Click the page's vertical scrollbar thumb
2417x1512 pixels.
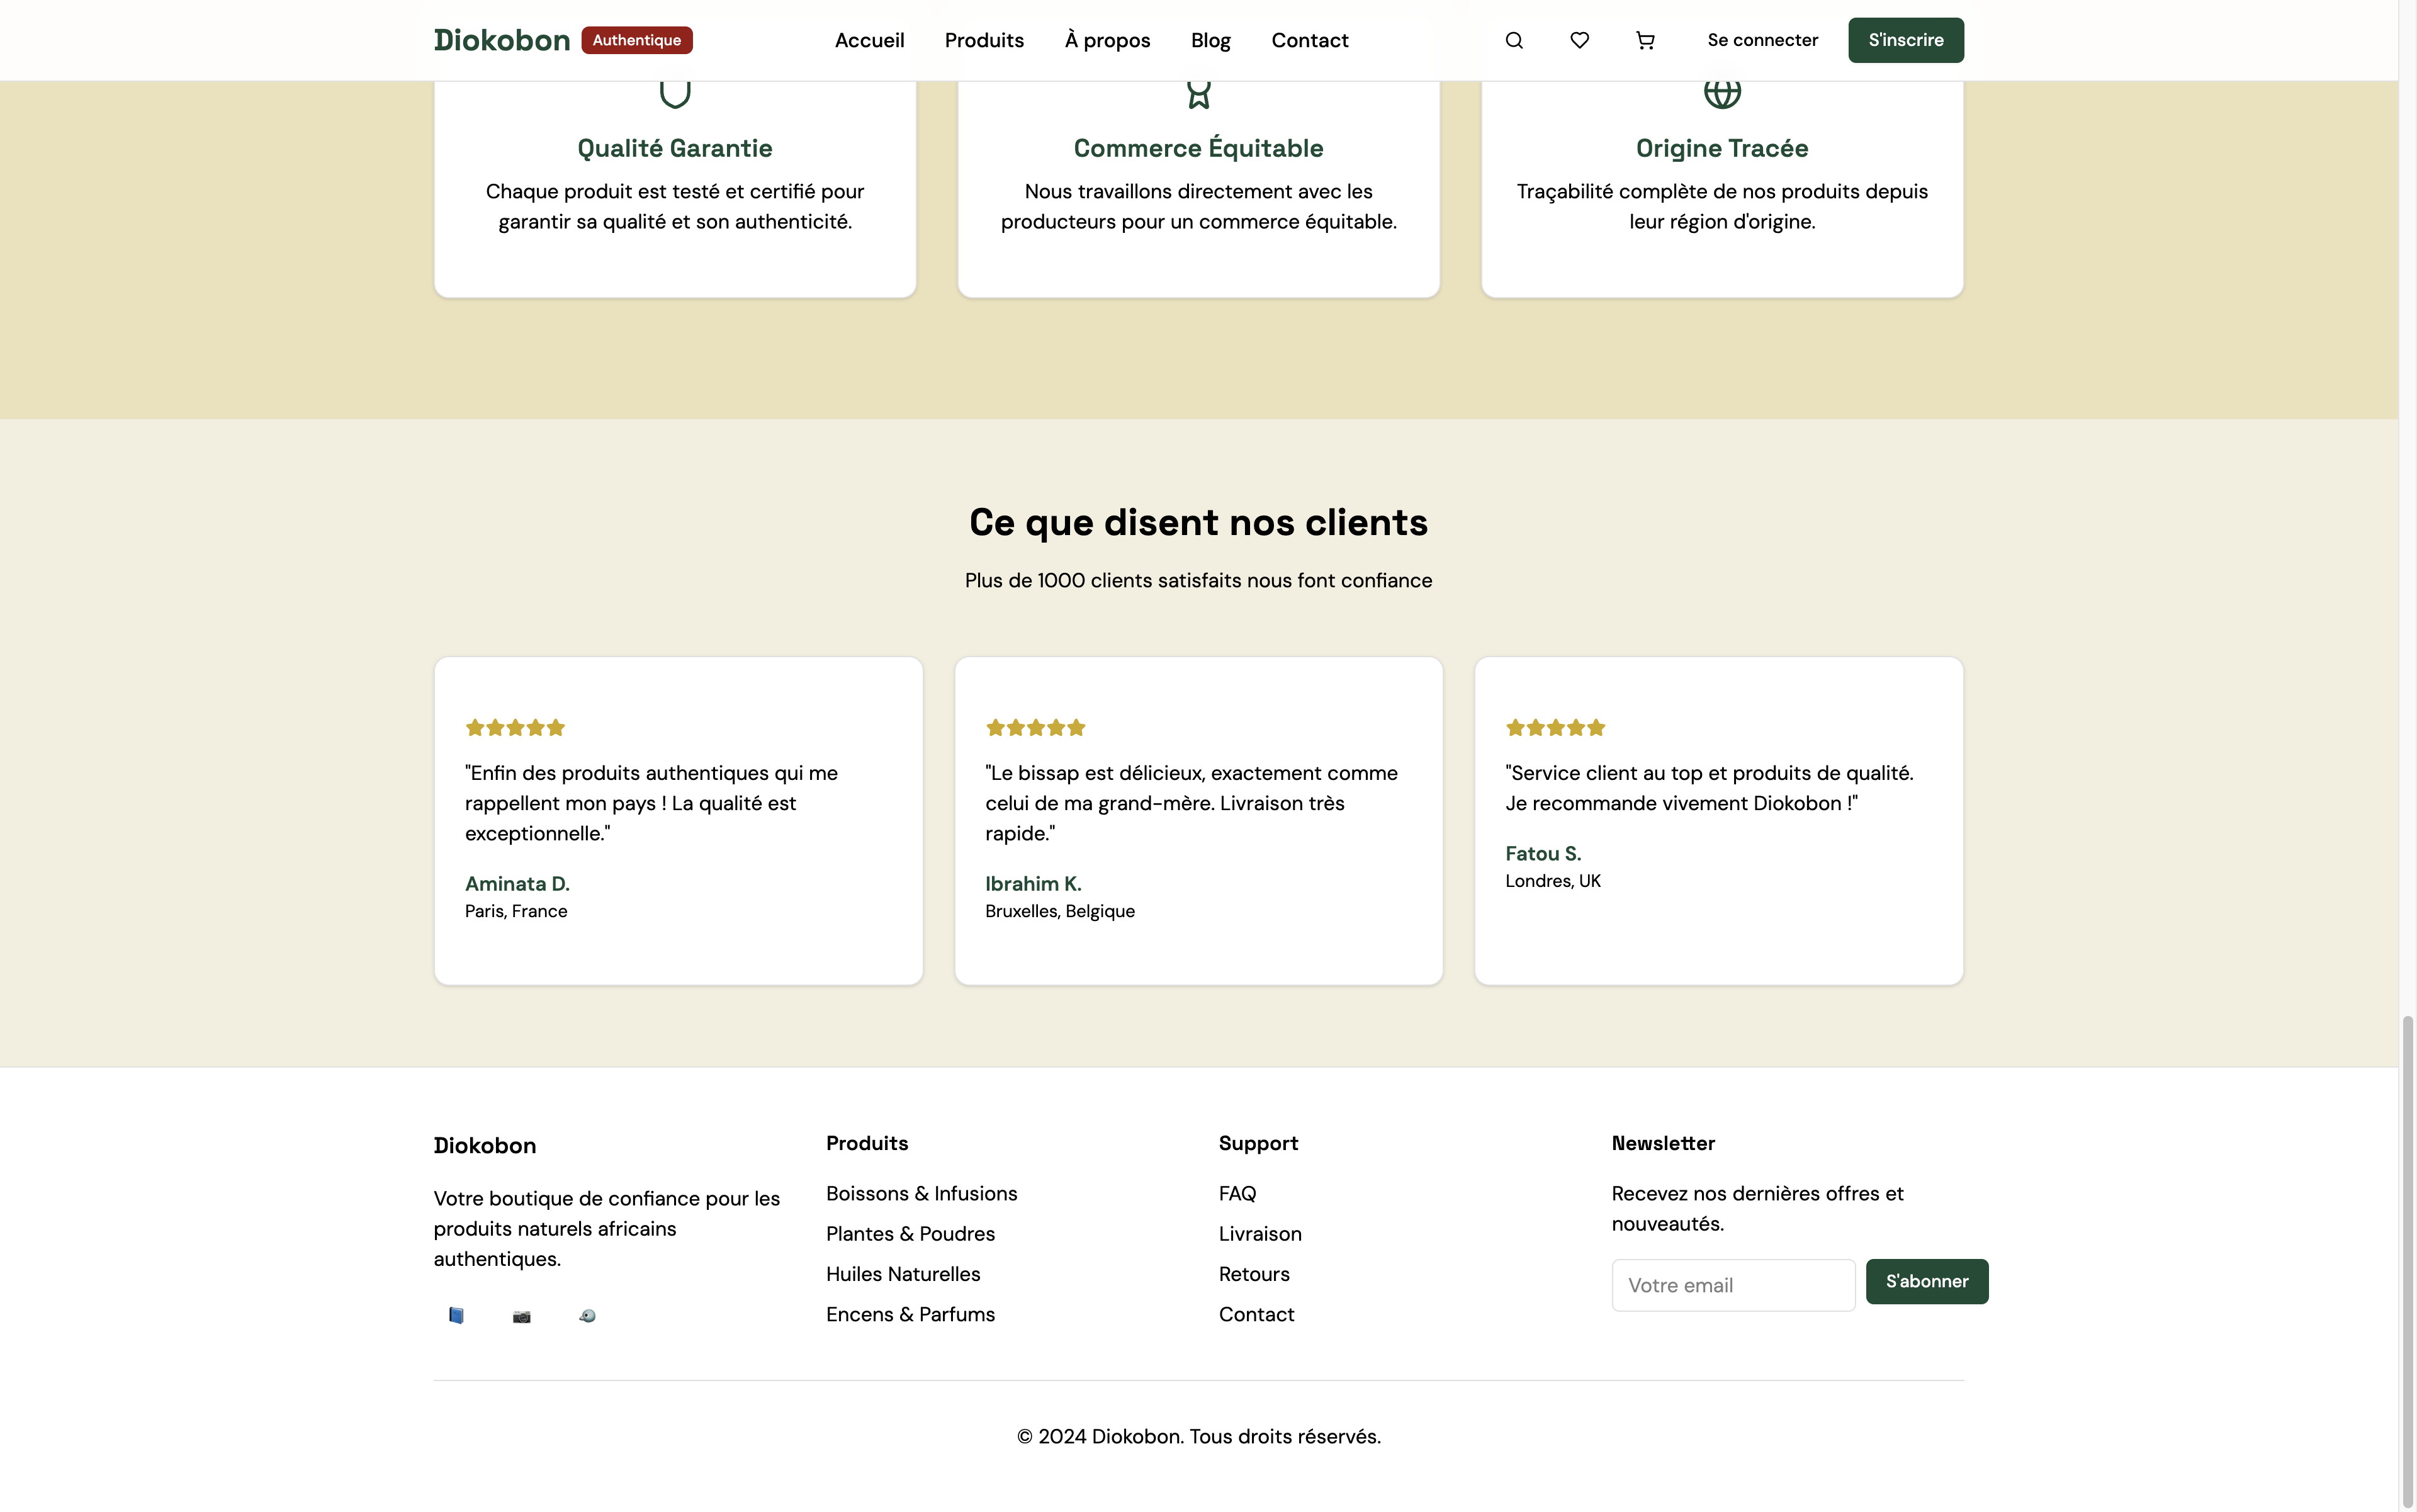(2407, 1260)
